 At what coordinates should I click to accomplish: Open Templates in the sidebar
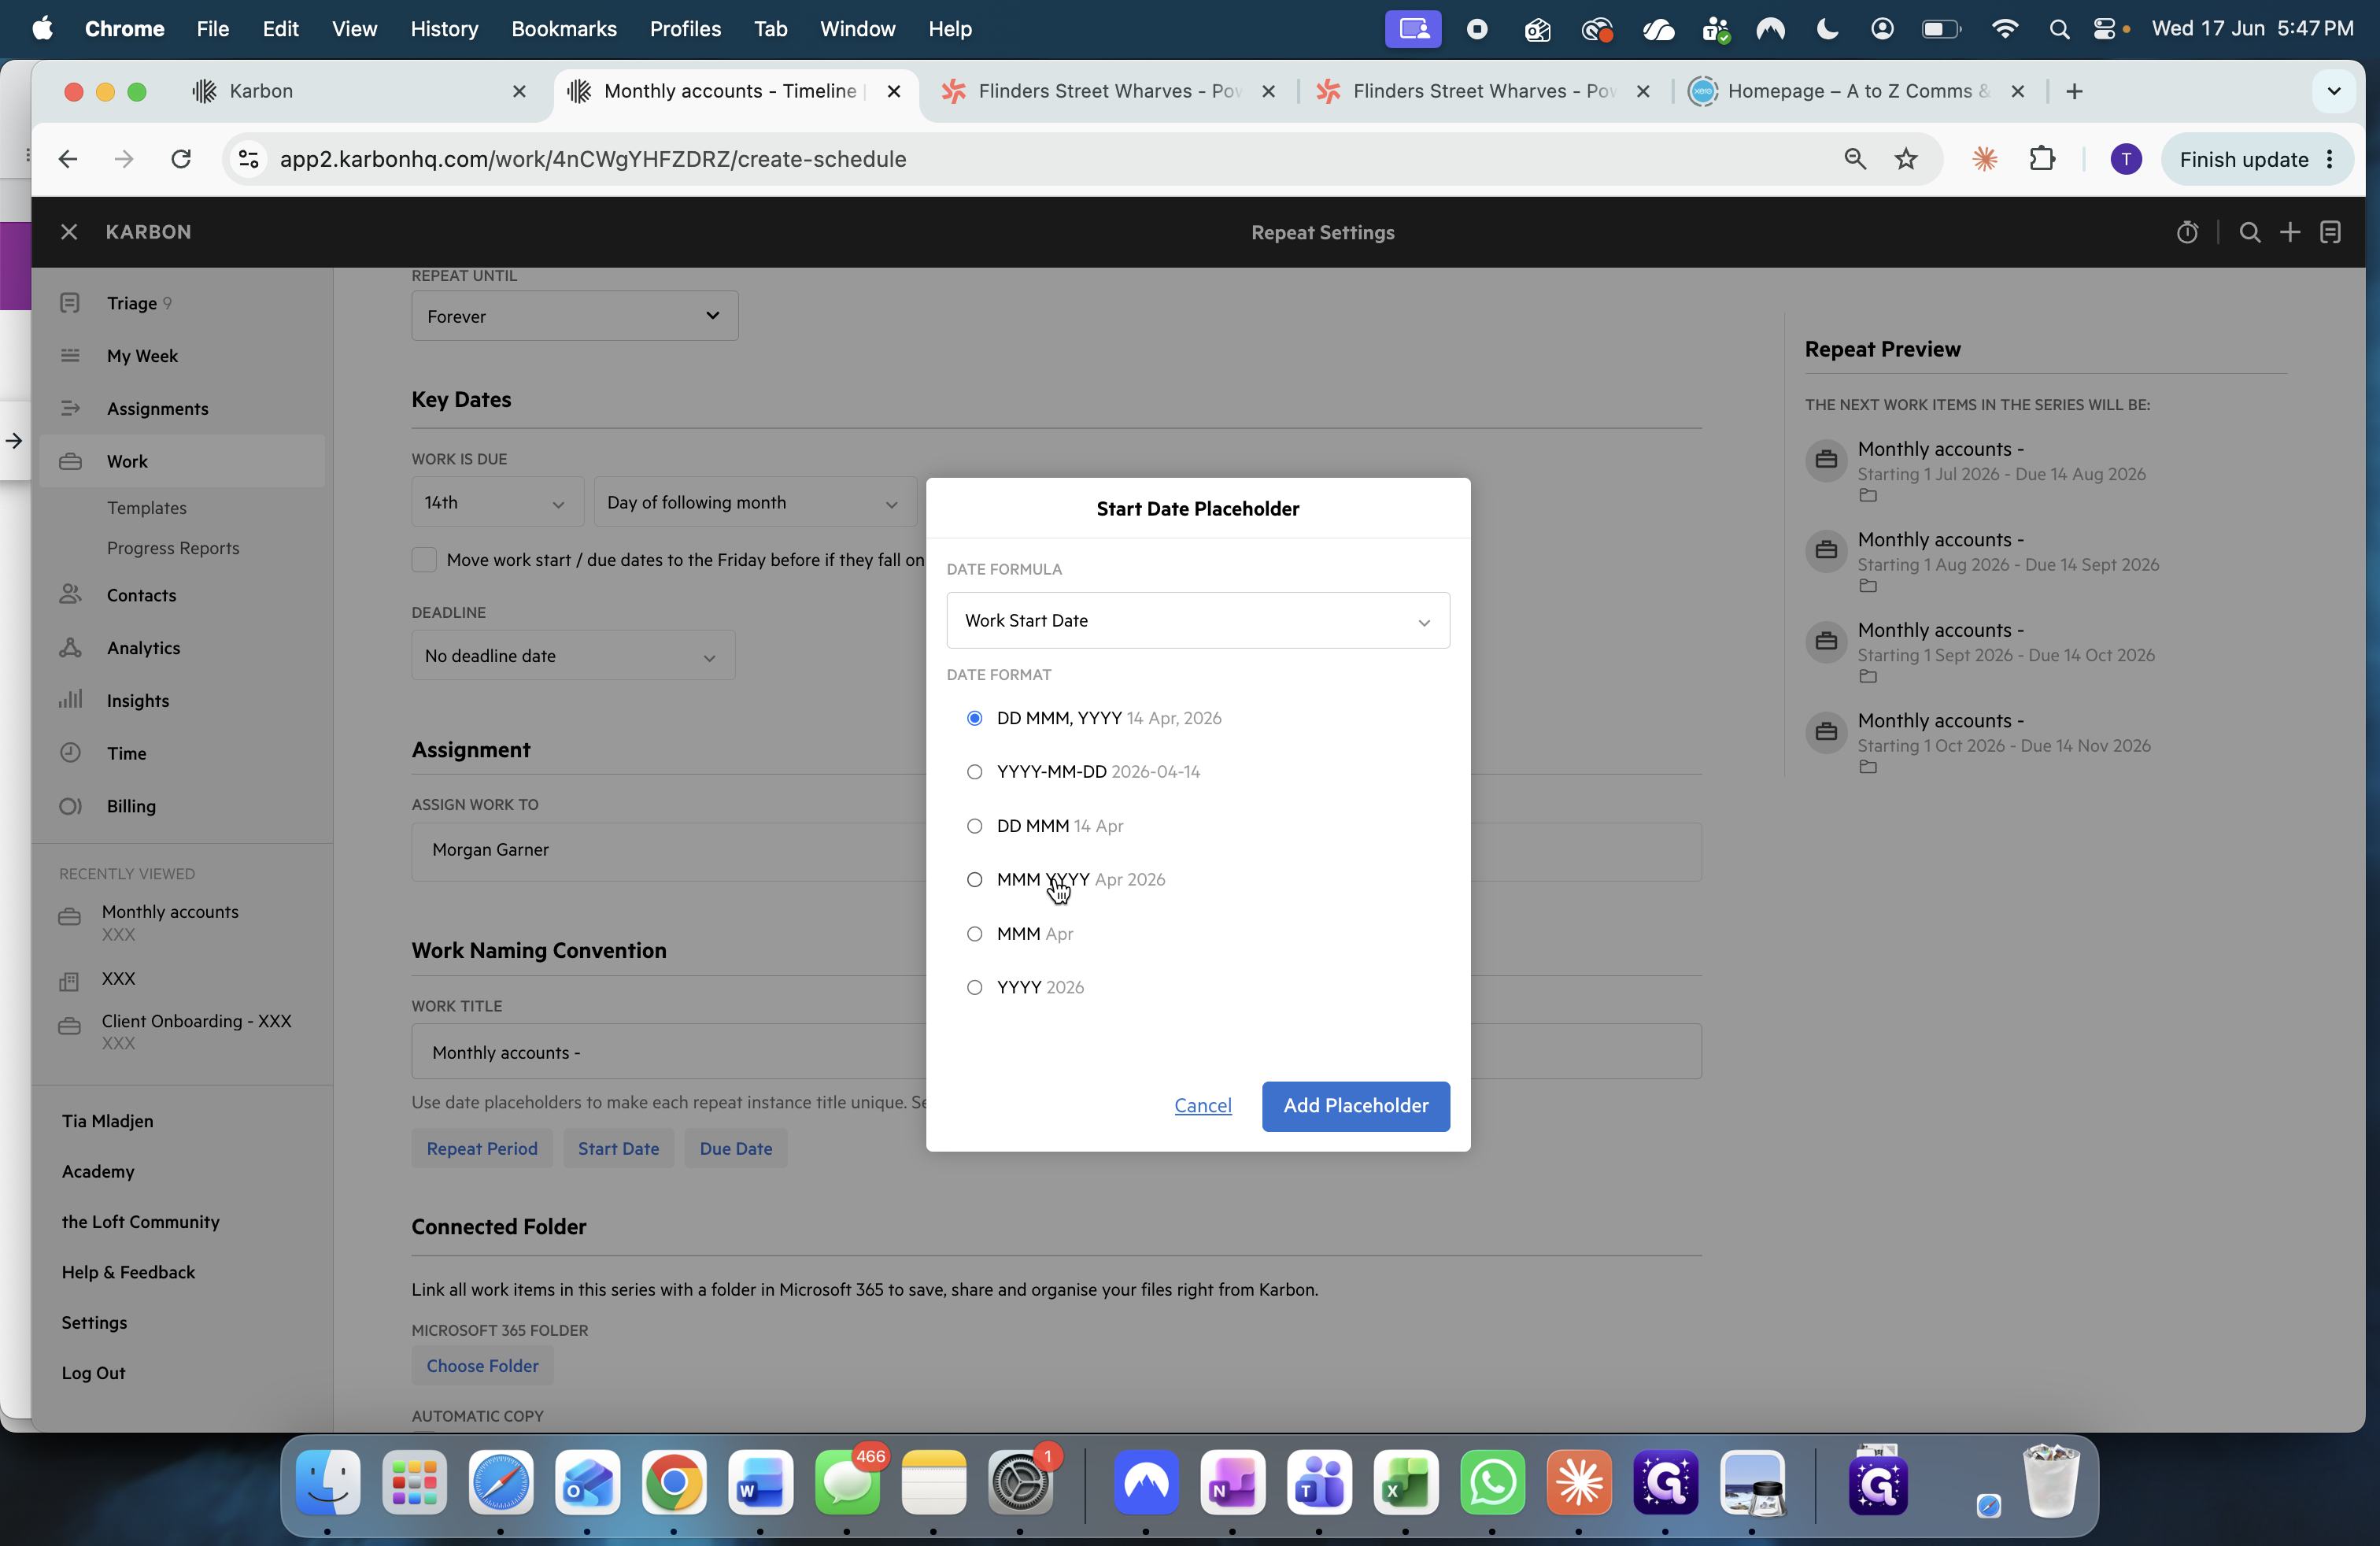coord(147,508)
